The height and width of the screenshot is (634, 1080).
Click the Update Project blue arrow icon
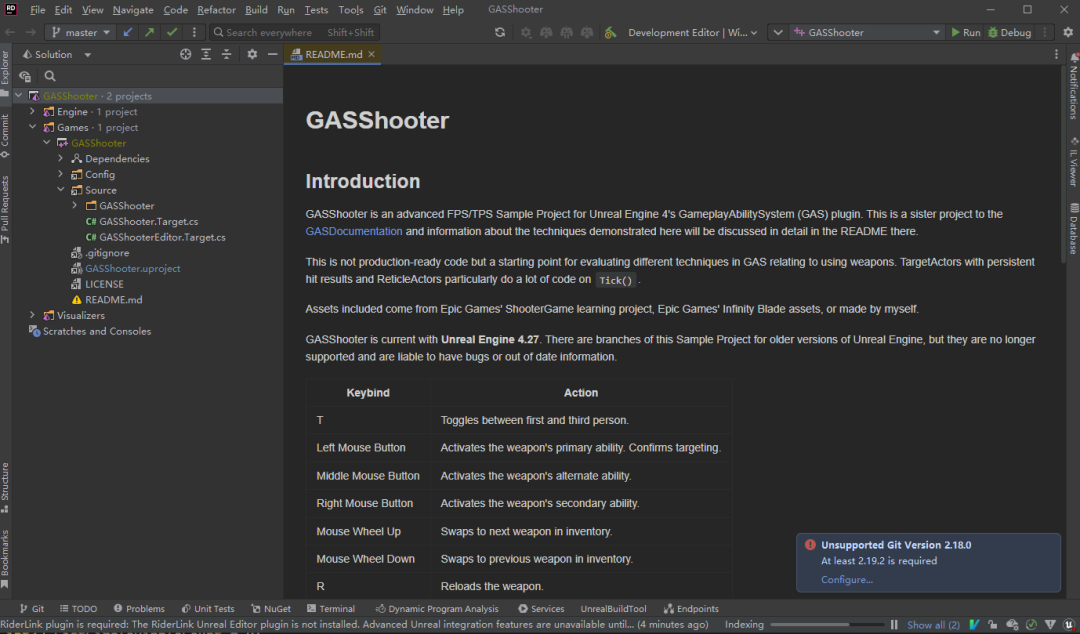[x=127, y=32]
